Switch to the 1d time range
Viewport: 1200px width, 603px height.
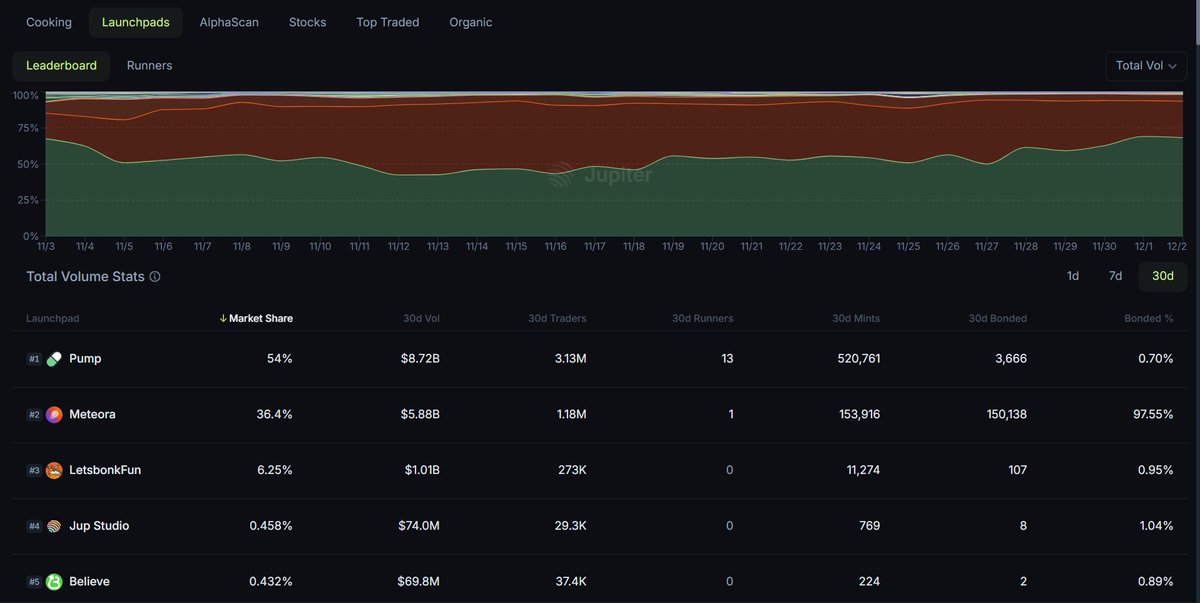pos(1072,275)
